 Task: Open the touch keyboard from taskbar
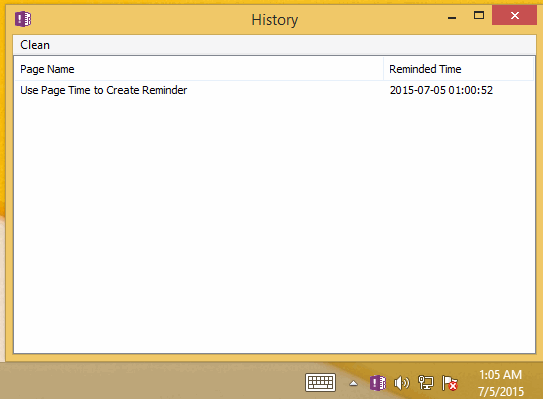[x=320, y=383]
